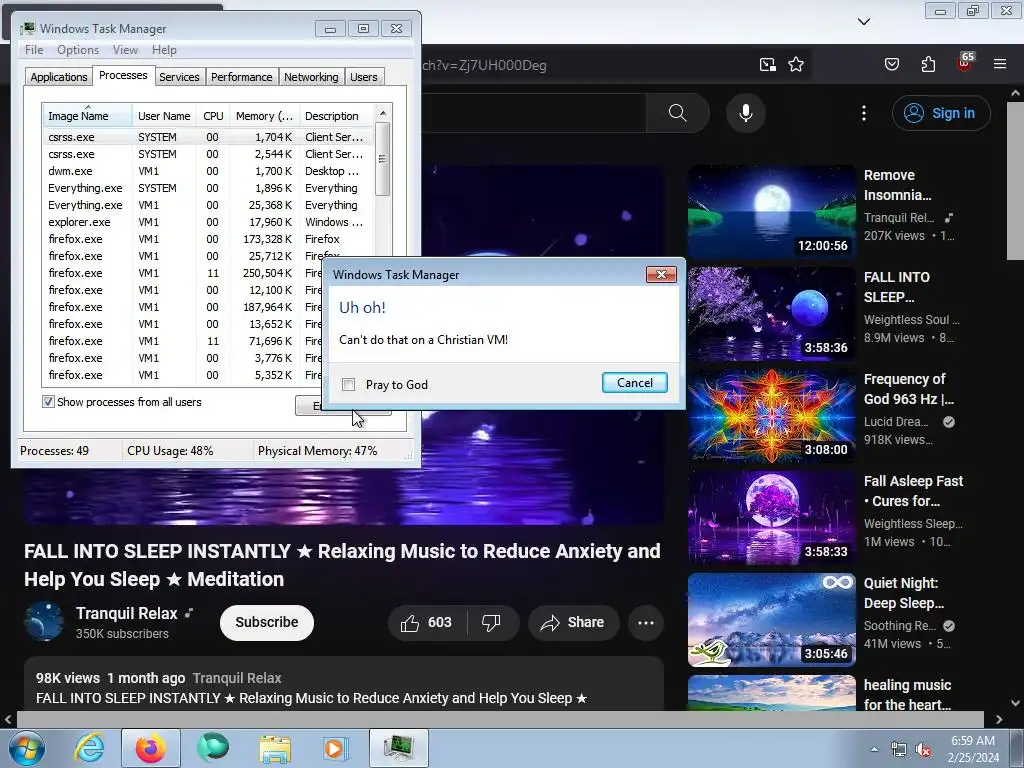Open Task Manager Options menu
Image resolution: width=1024 pixels, height=768 pixels.
[78, 50]
